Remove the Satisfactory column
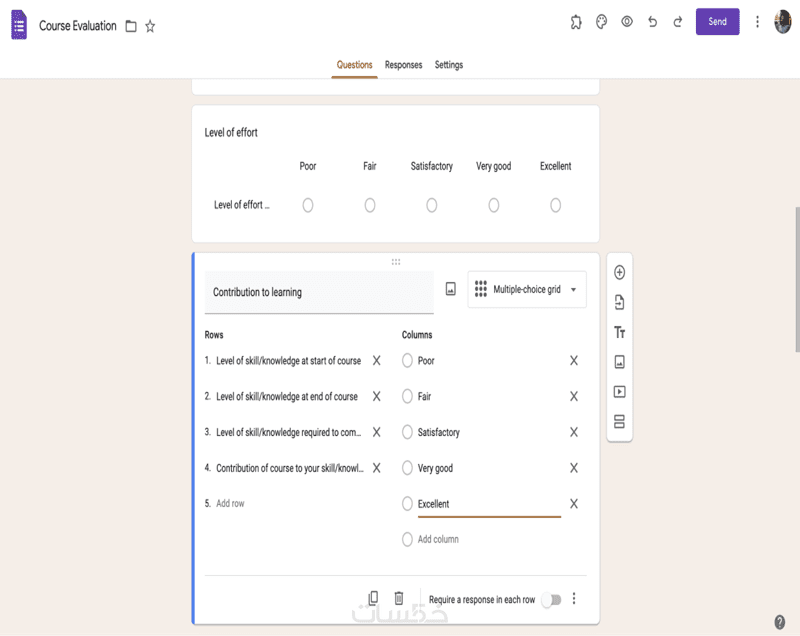Image resolution: width=800 pixels, height=636 pixels. (x=574, y=432)
